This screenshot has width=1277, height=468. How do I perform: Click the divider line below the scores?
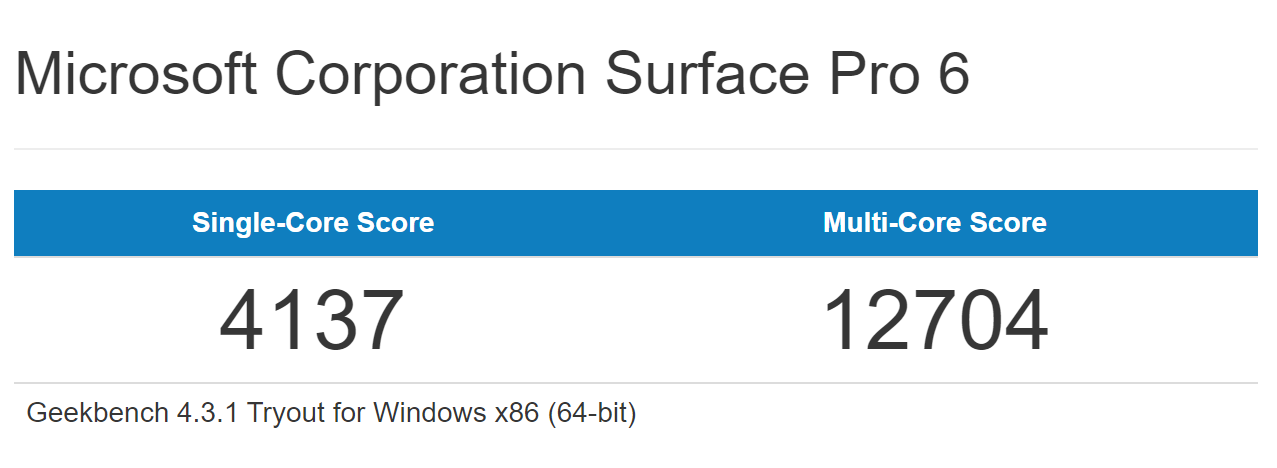(636, 383)
